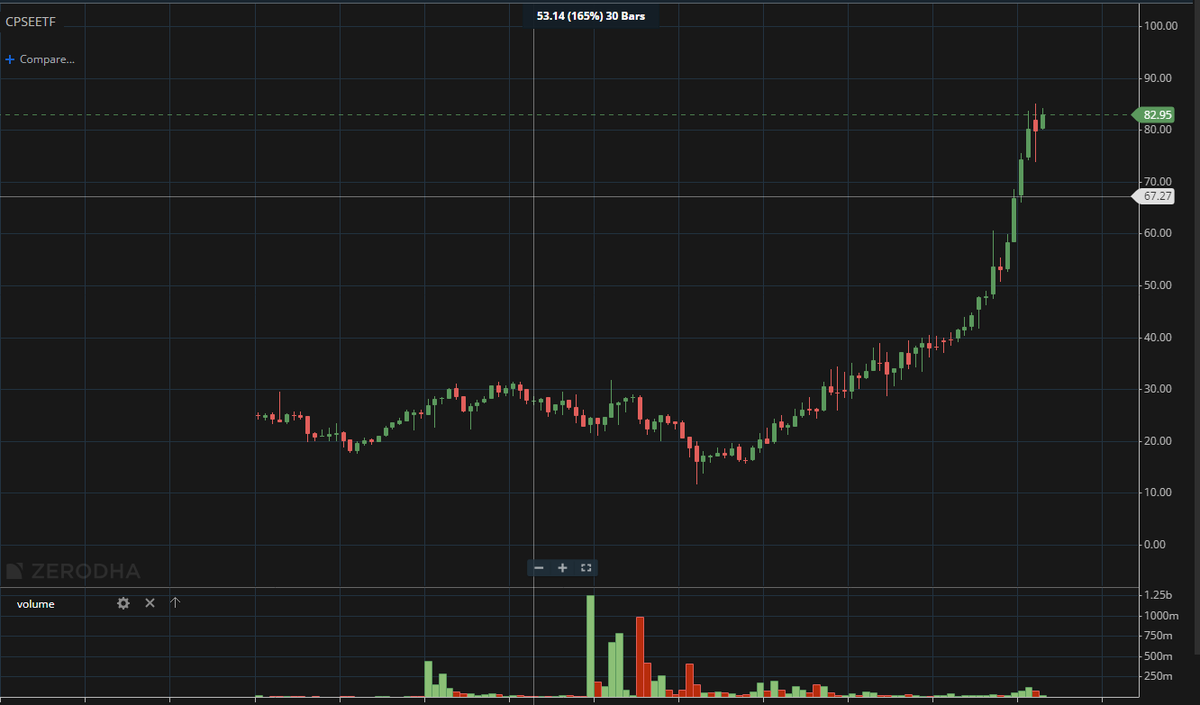Click the 250m volume axis label

pos(1157,676)
